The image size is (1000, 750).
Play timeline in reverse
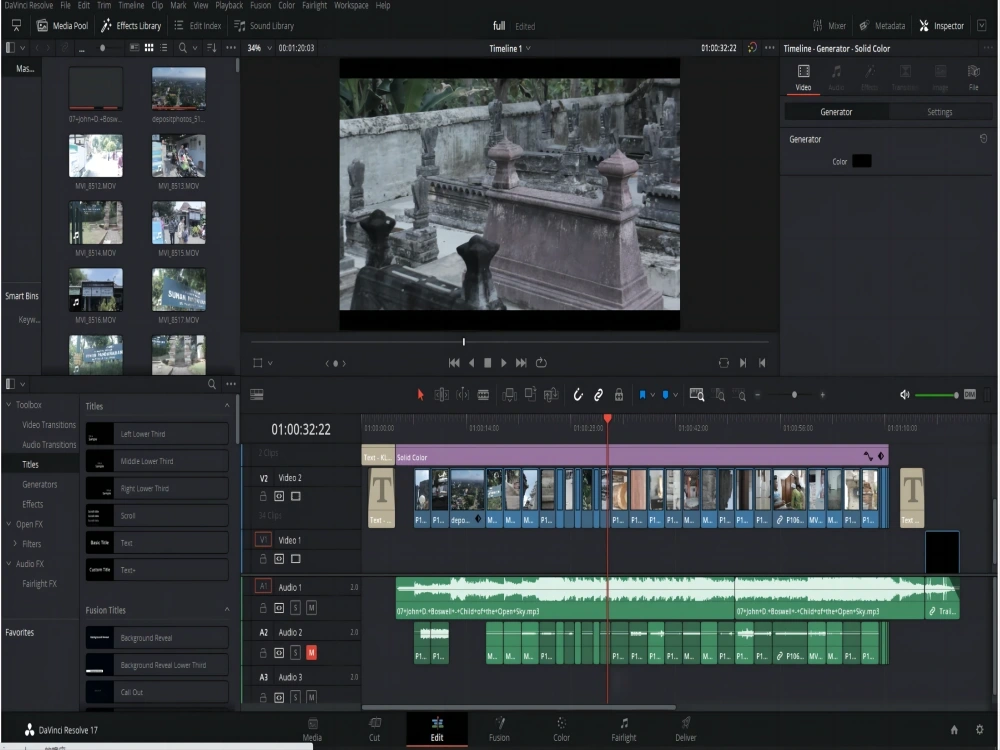click(x=471, y=363)
